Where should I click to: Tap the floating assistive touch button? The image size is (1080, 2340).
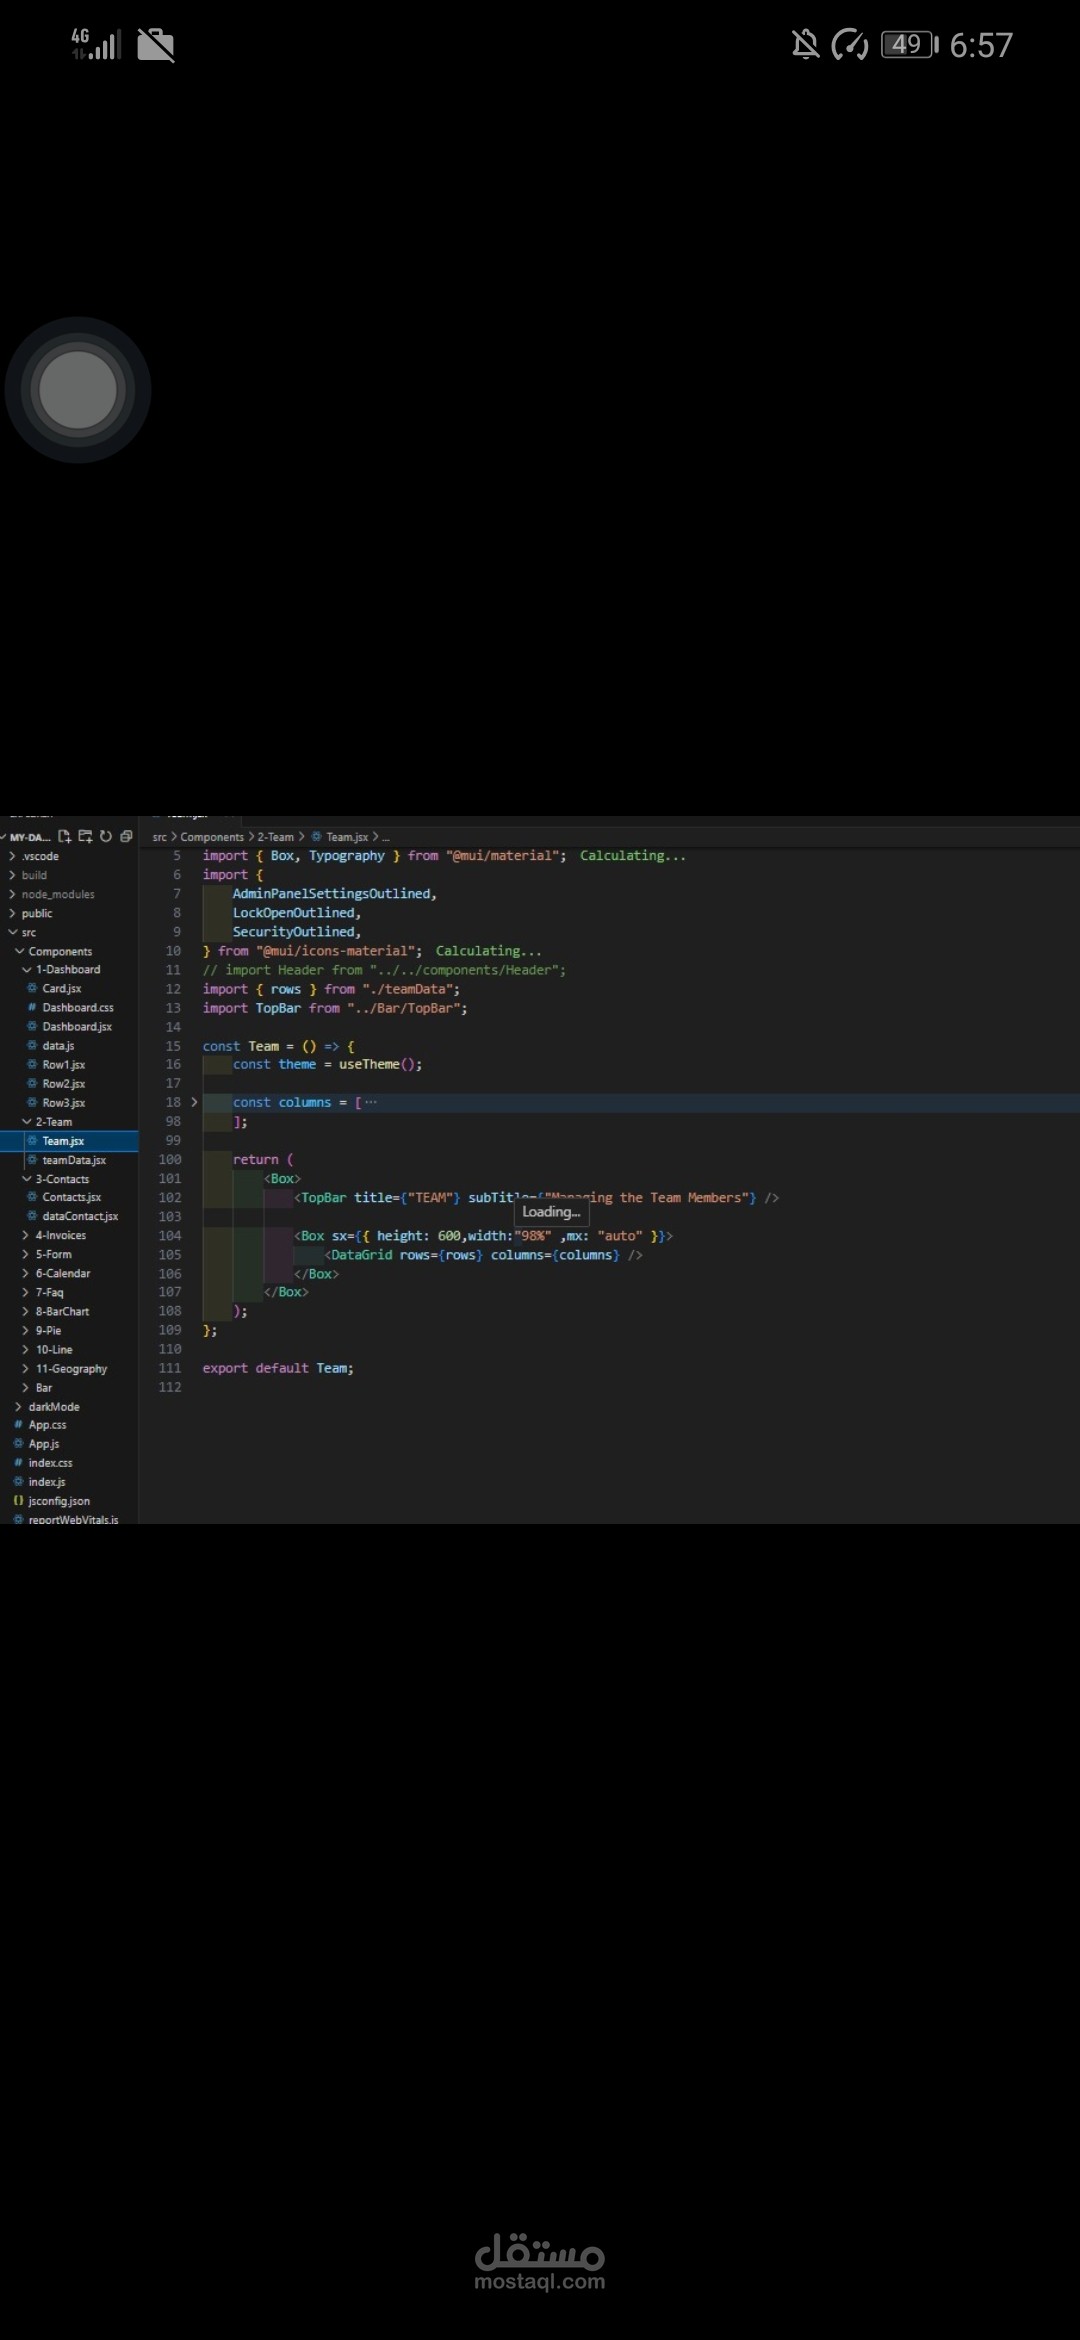click(x=78, y=390)
